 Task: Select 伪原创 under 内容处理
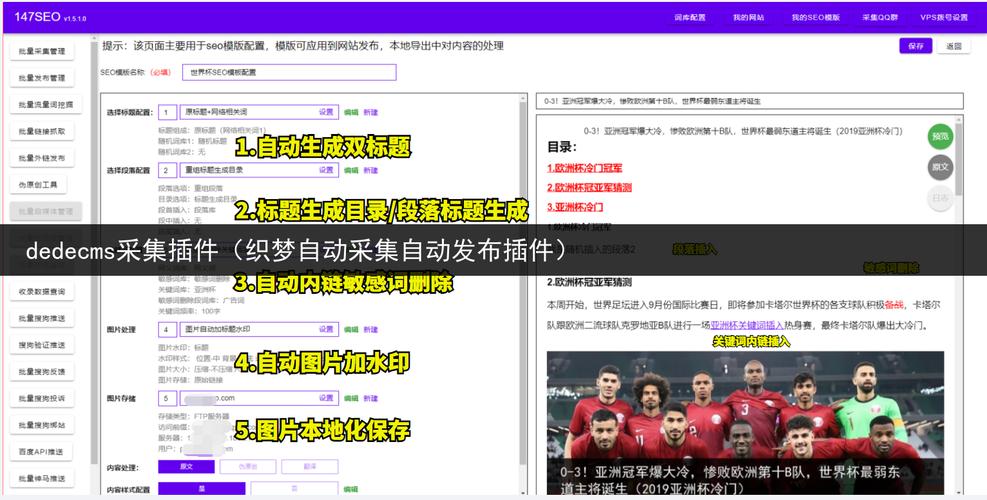(x=248, y=467)
